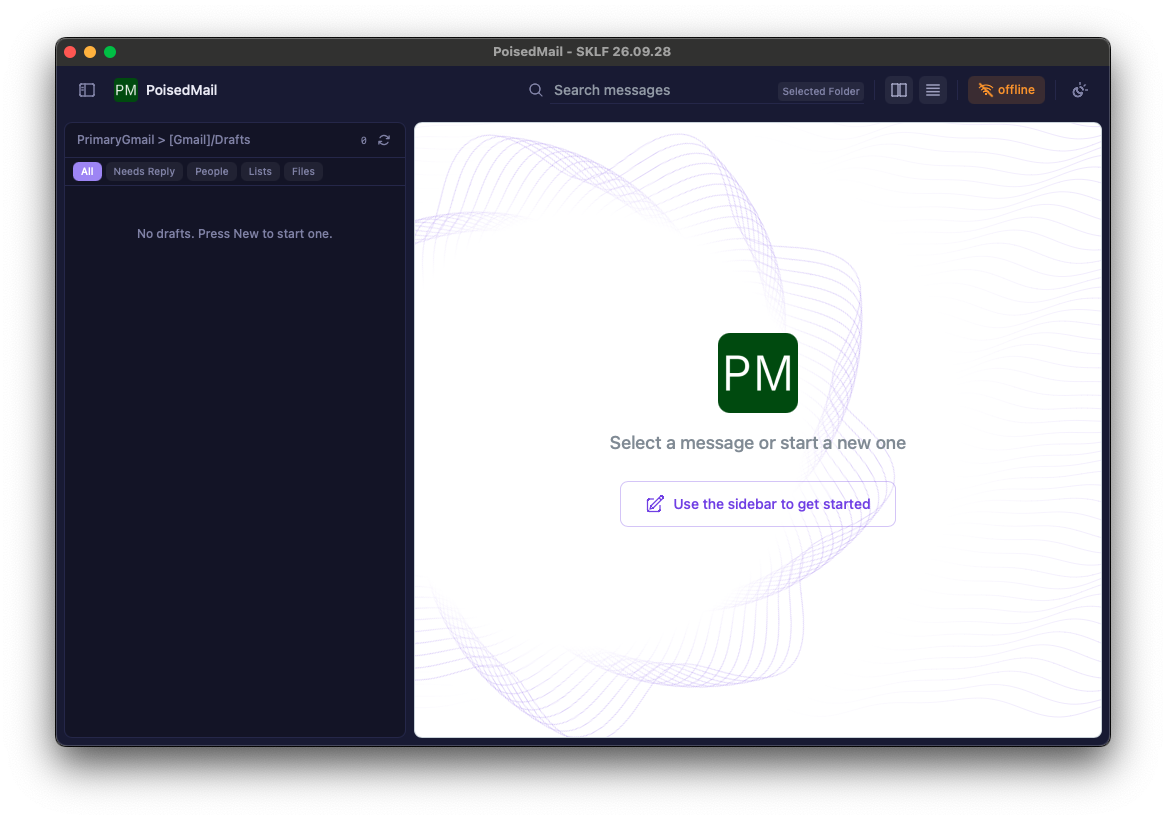The height and width of the screenshot is (820, 1166).
Task: Click the search magnifier icon
Action: click(535, 90)
